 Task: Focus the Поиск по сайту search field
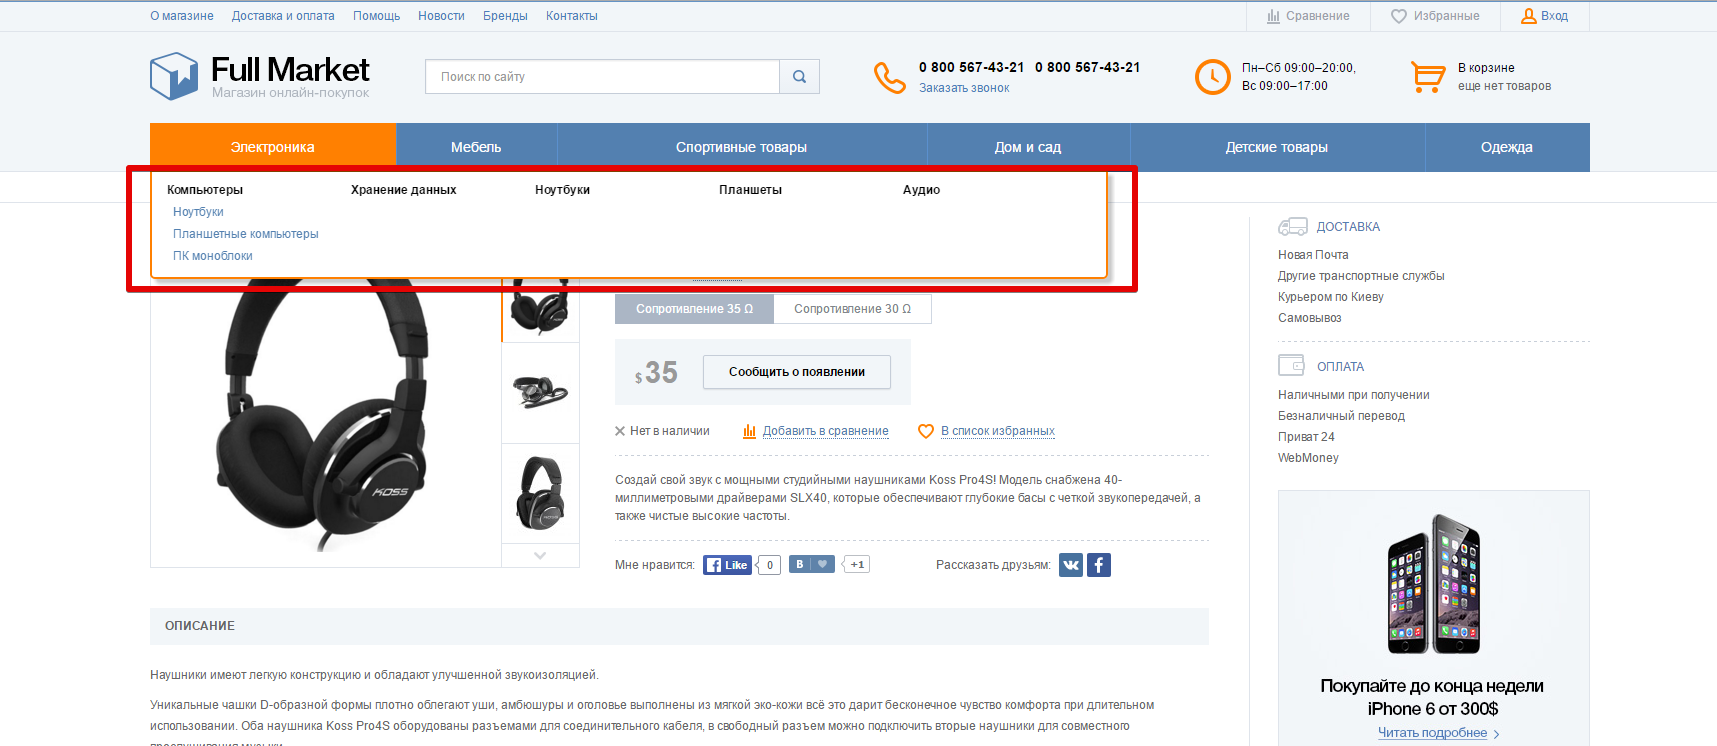point(602,77)
